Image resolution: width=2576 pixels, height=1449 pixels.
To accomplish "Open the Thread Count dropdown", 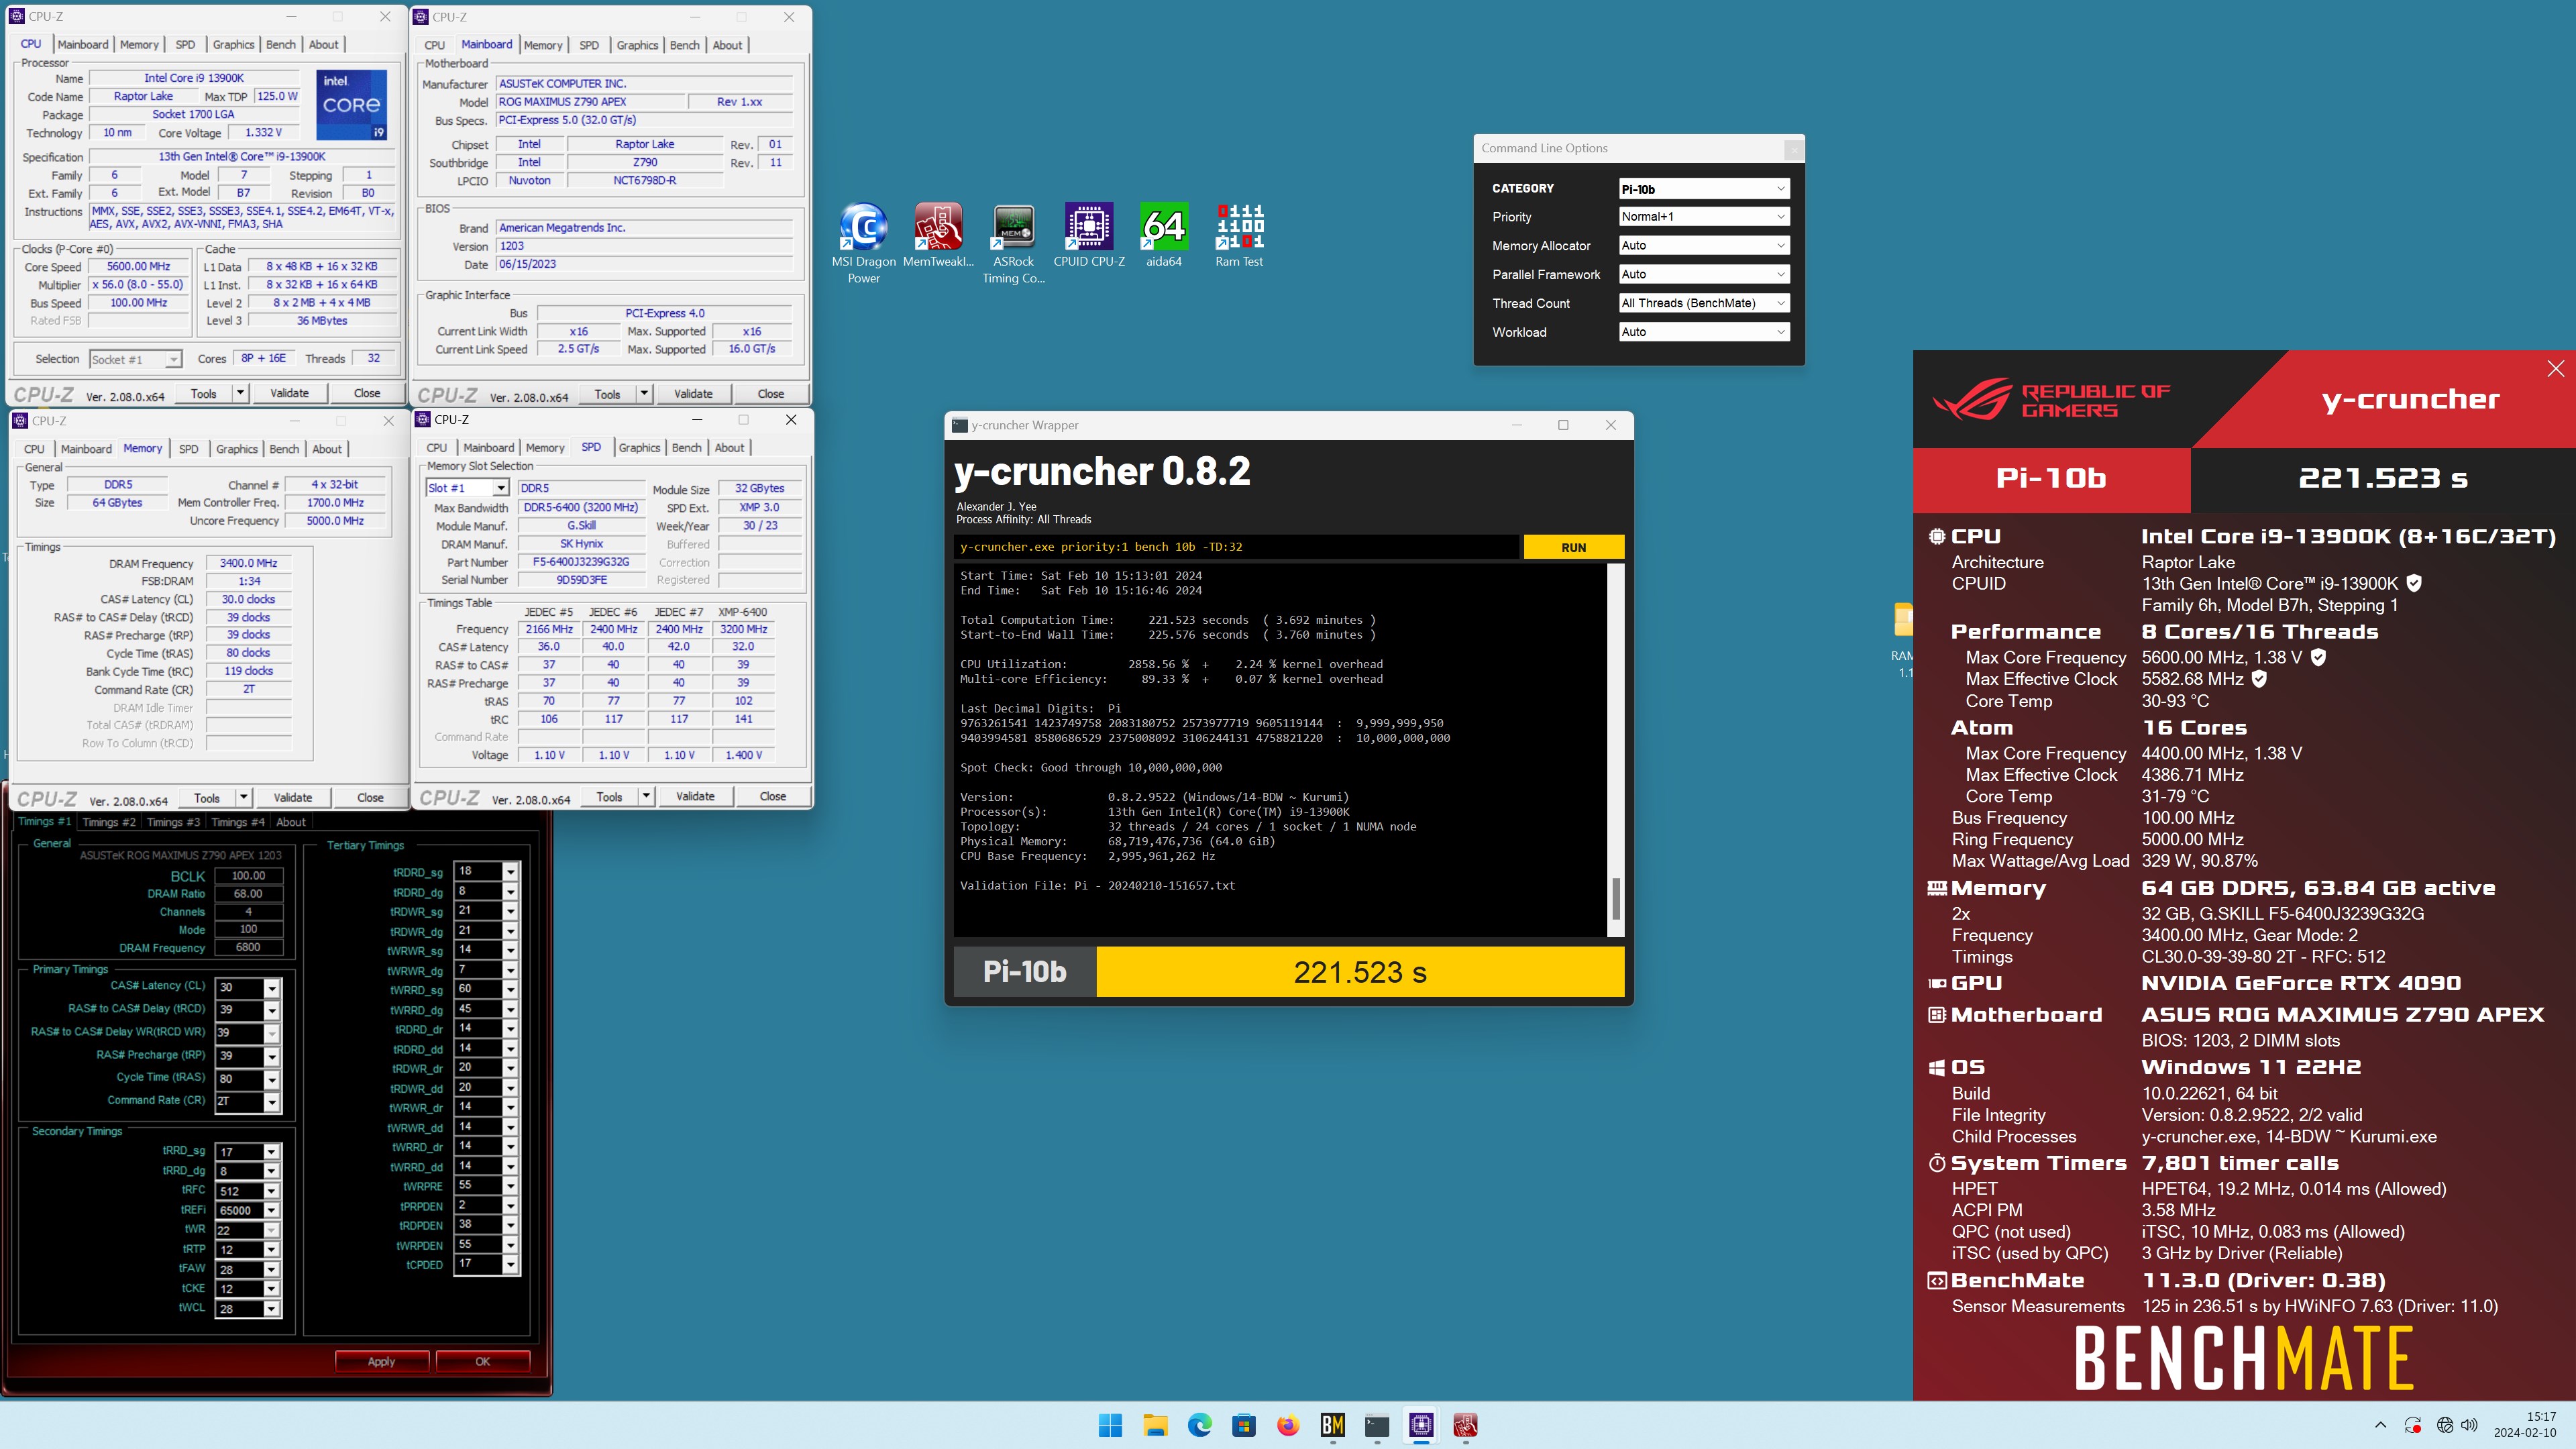I will coord(1703,303).
